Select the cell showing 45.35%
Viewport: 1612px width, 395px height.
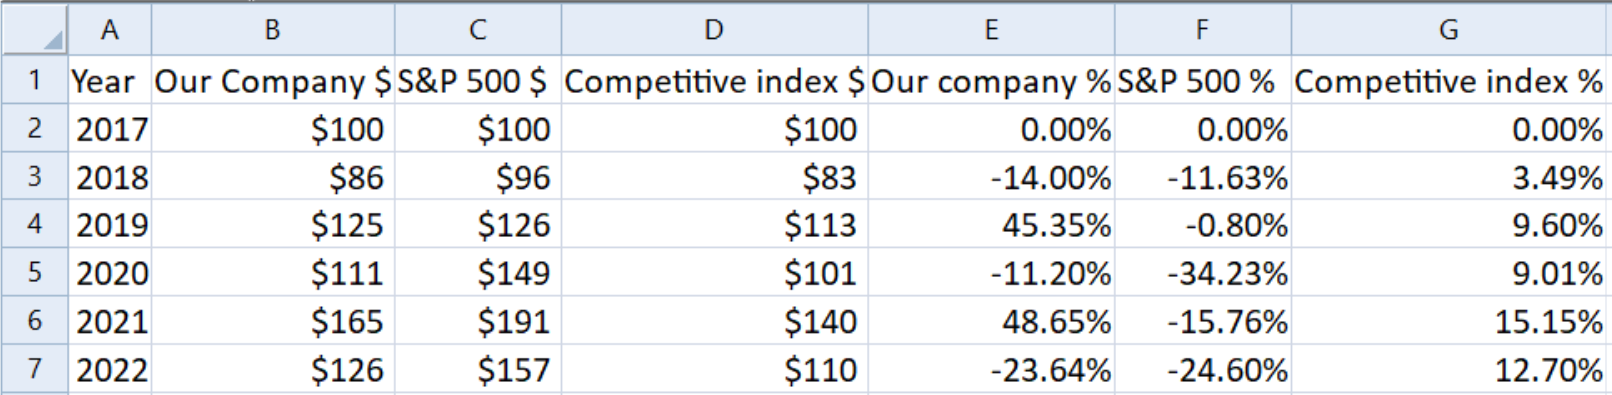[991, 224]
